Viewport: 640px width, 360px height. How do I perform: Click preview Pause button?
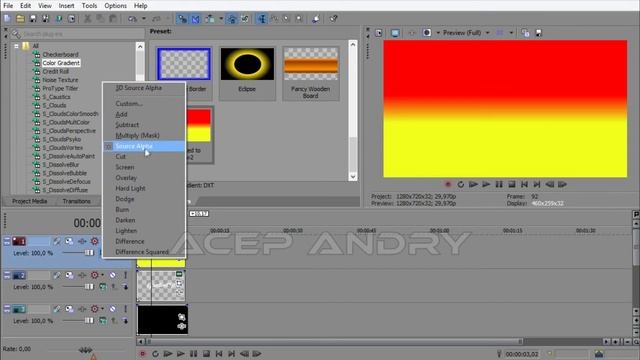(499, 184)
